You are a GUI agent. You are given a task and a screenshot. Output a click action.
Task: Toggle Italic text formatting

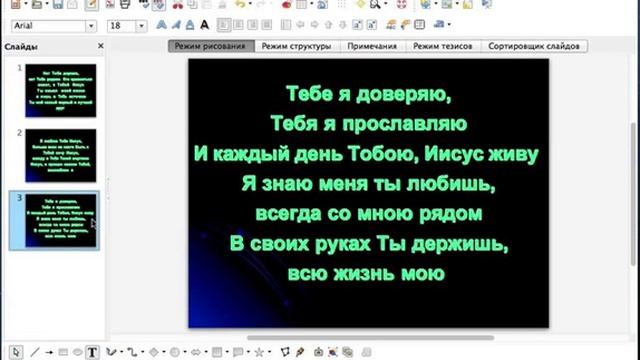point(176,25)
